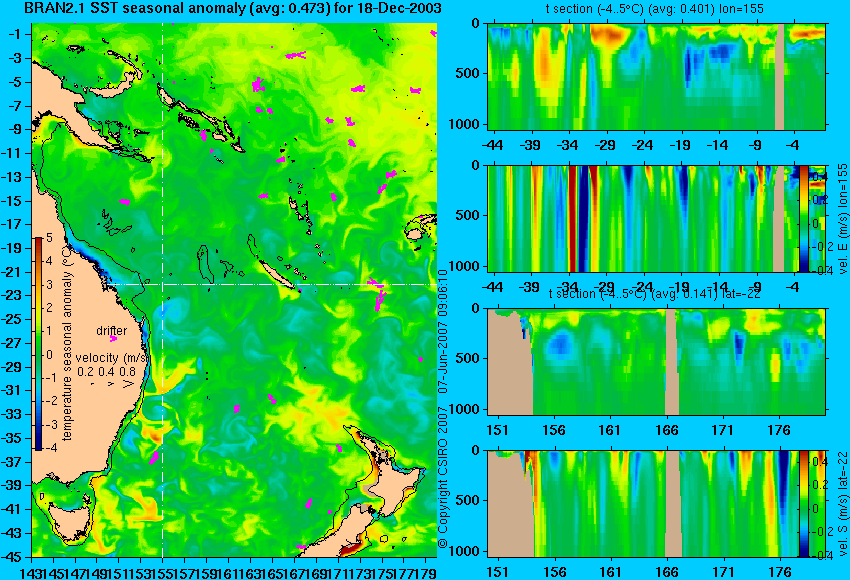
Task: Click the "155" longitude label below the map
Action: pyautogui.click(x=163, y=572)
